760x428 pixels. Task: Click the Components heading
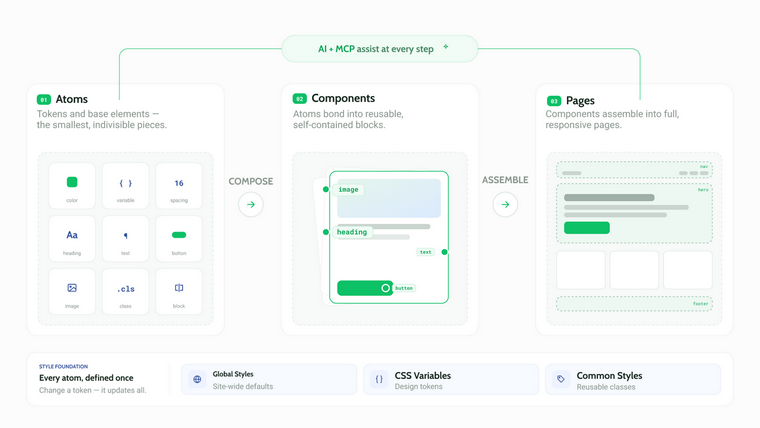click(343, 98)
